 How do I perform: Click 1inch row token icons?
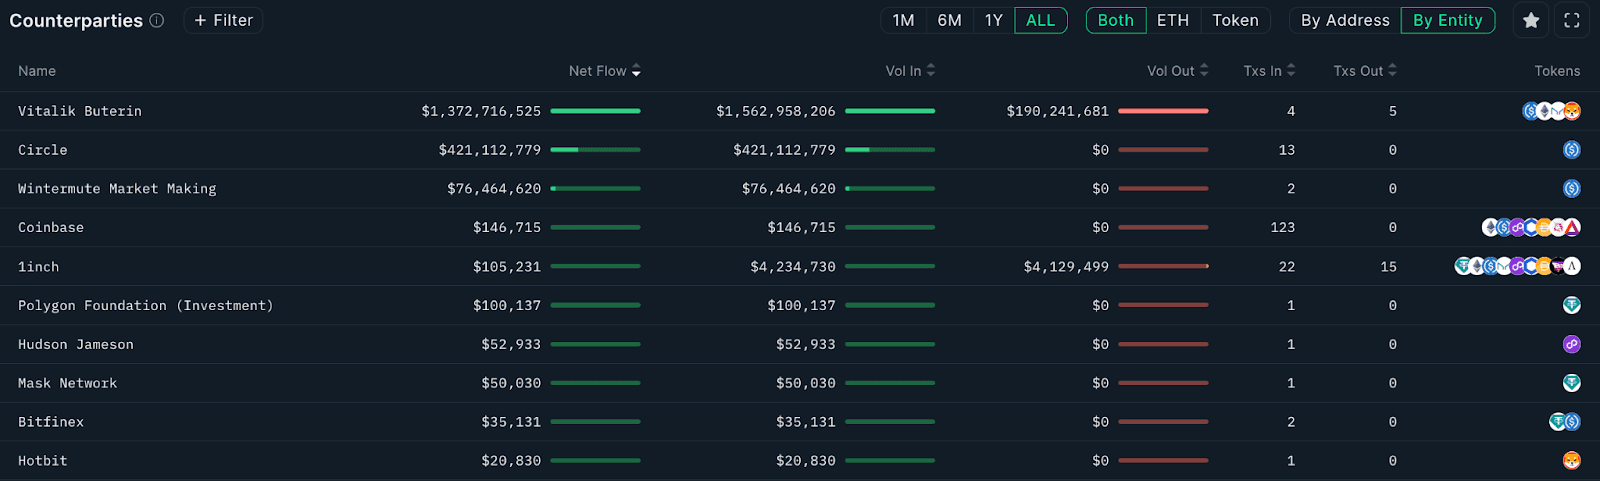1518,267
